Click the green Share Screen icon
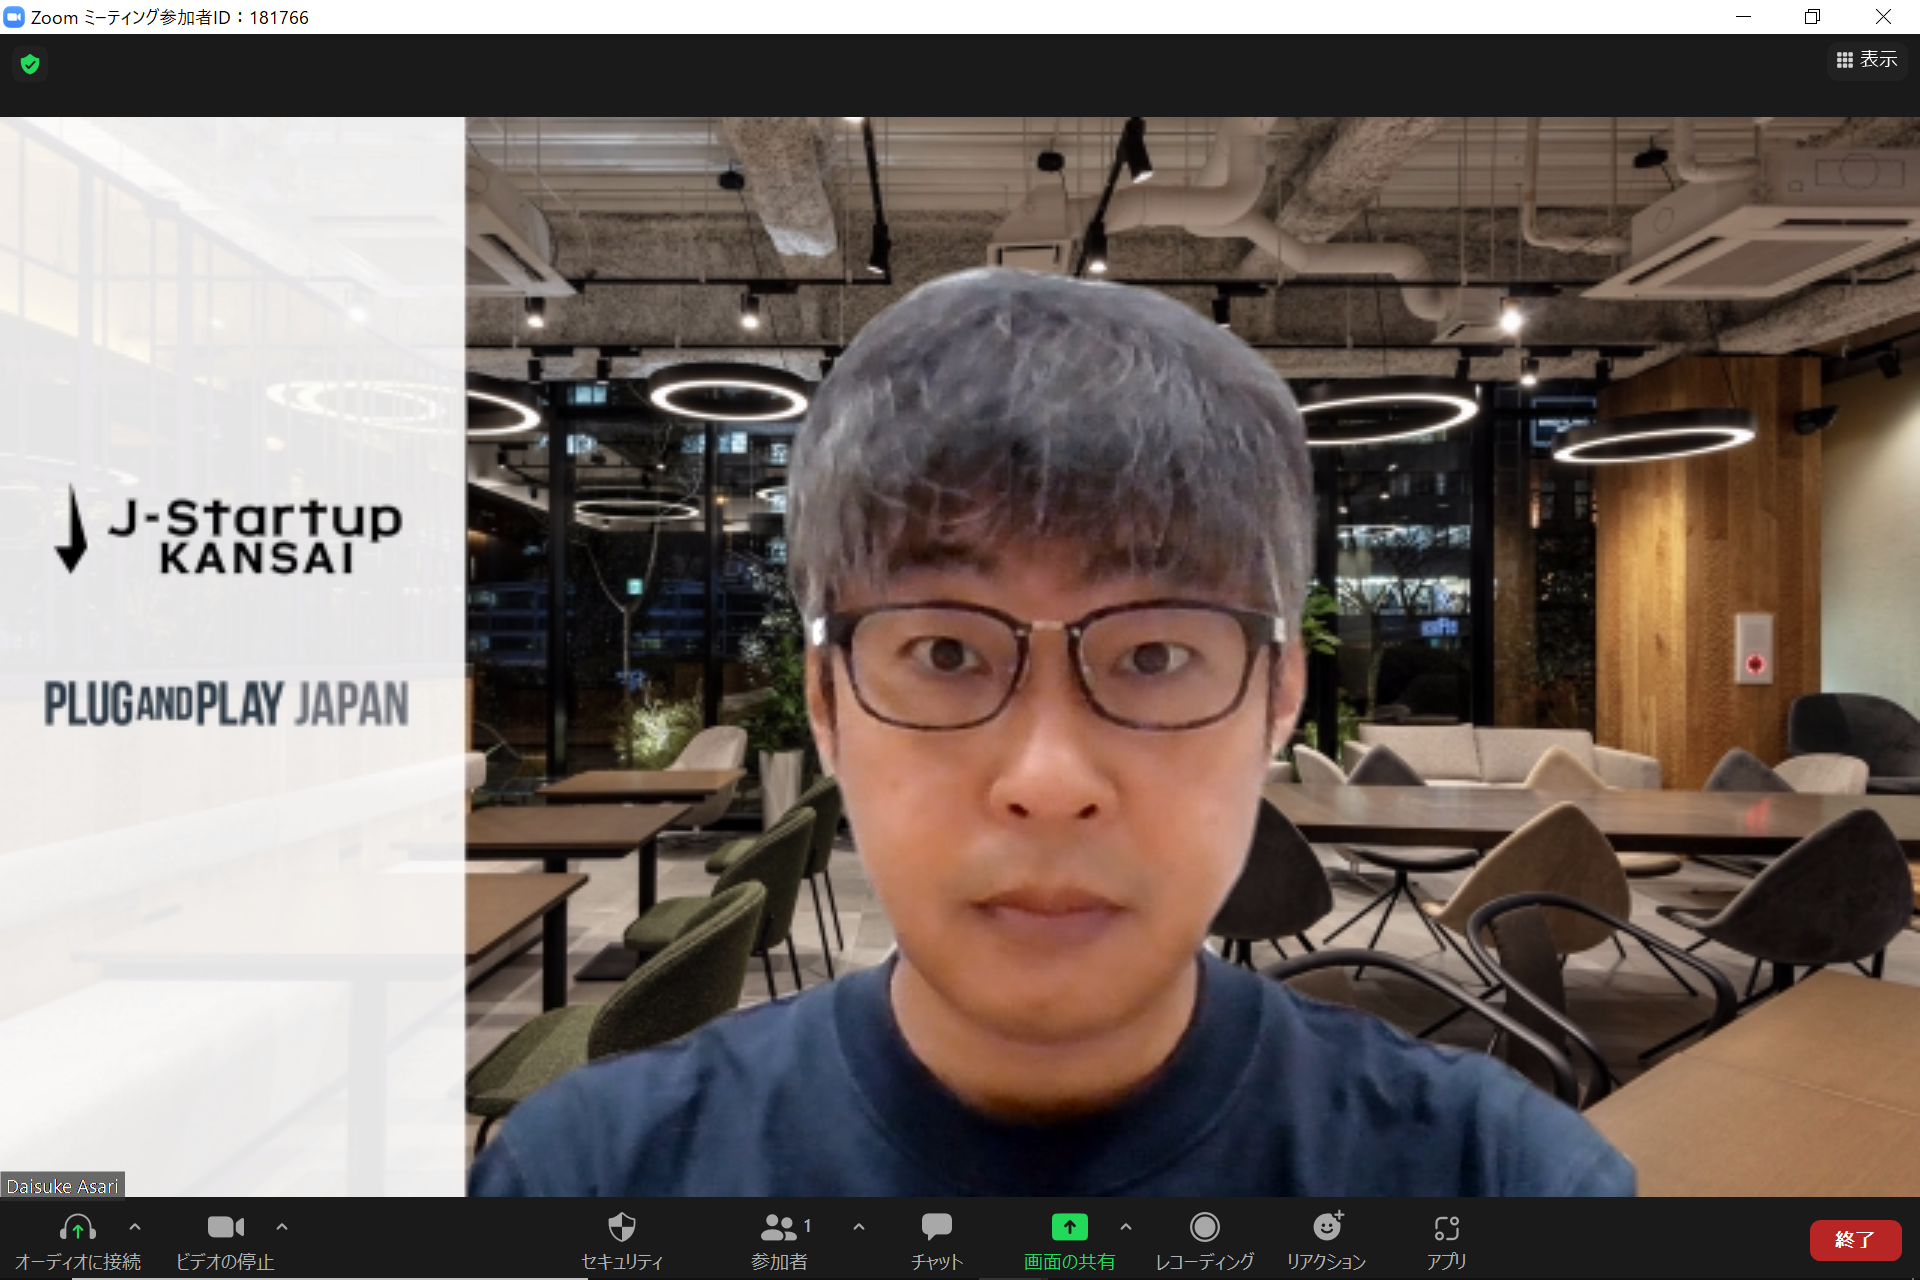1920x1280 pixels. coord(1069,1227)
